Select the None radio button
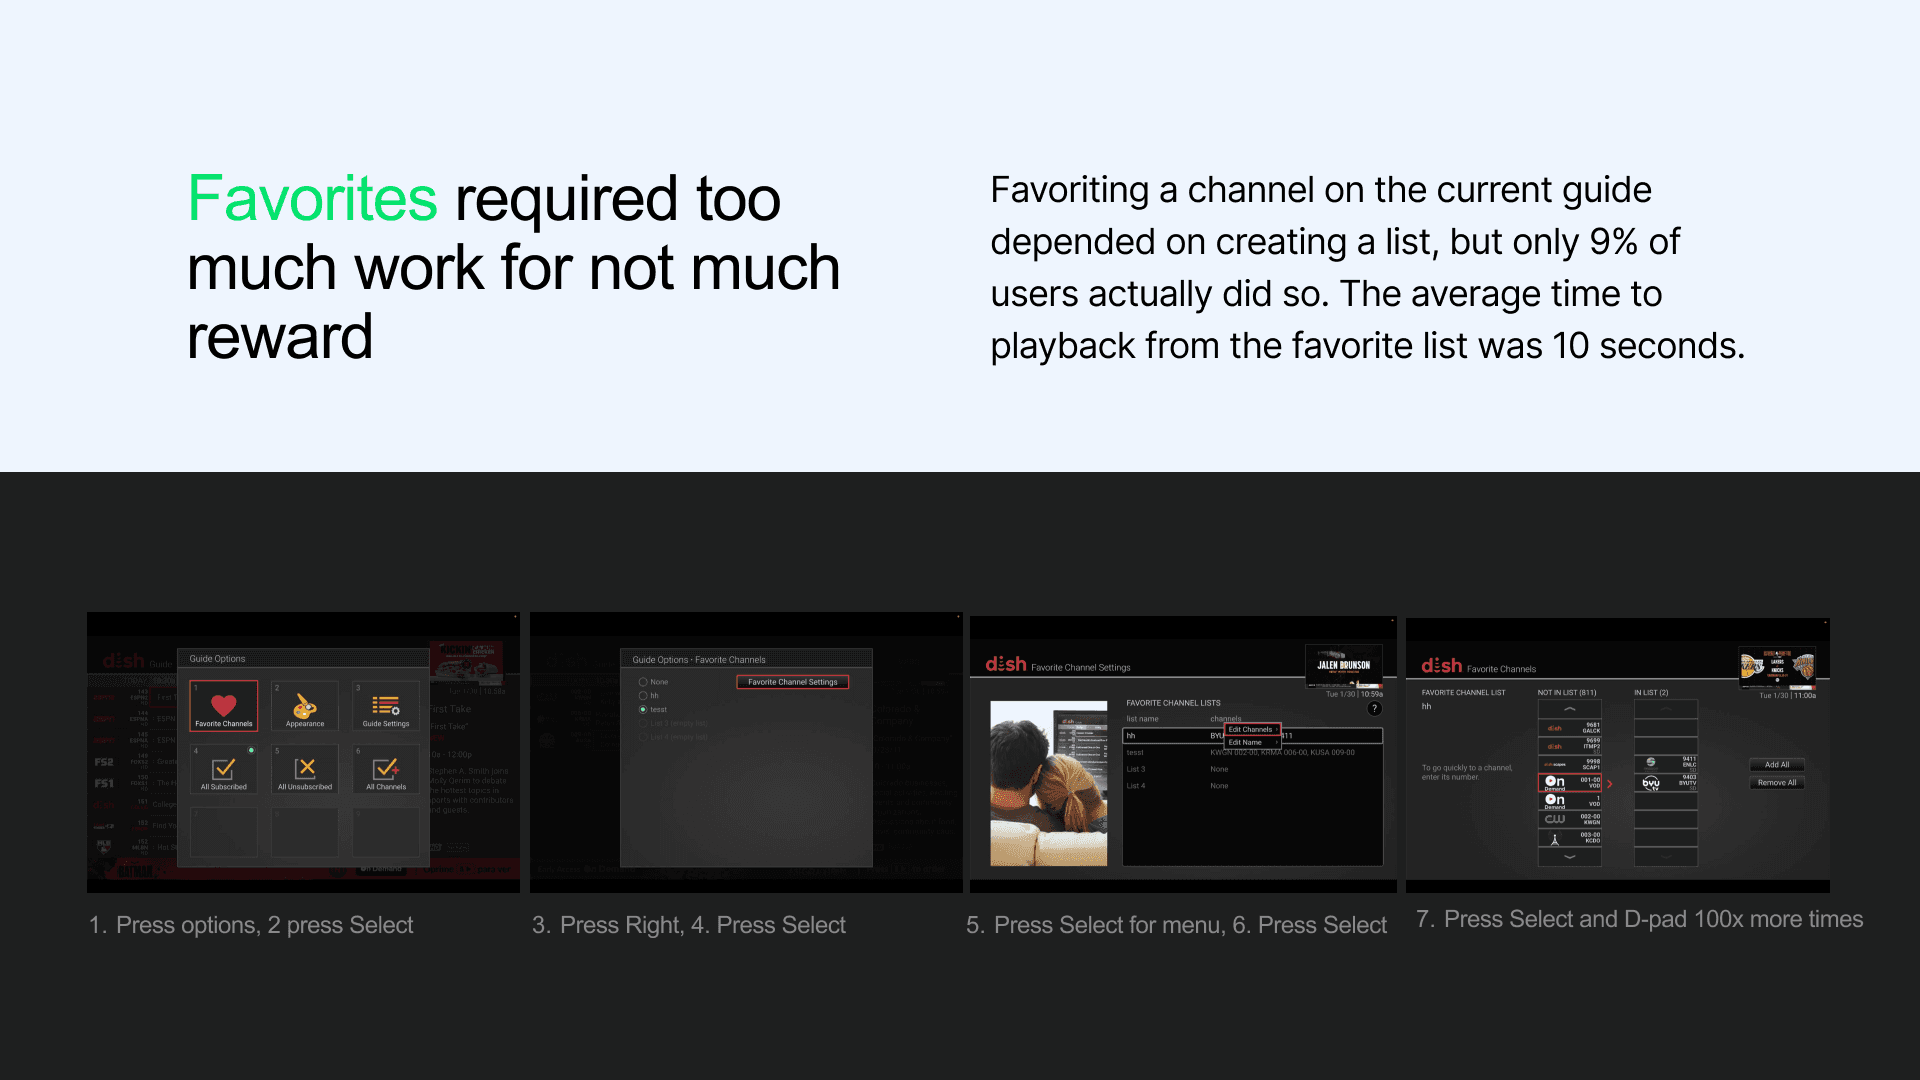Screen dimensions: 1920x1080 (643, 682)
